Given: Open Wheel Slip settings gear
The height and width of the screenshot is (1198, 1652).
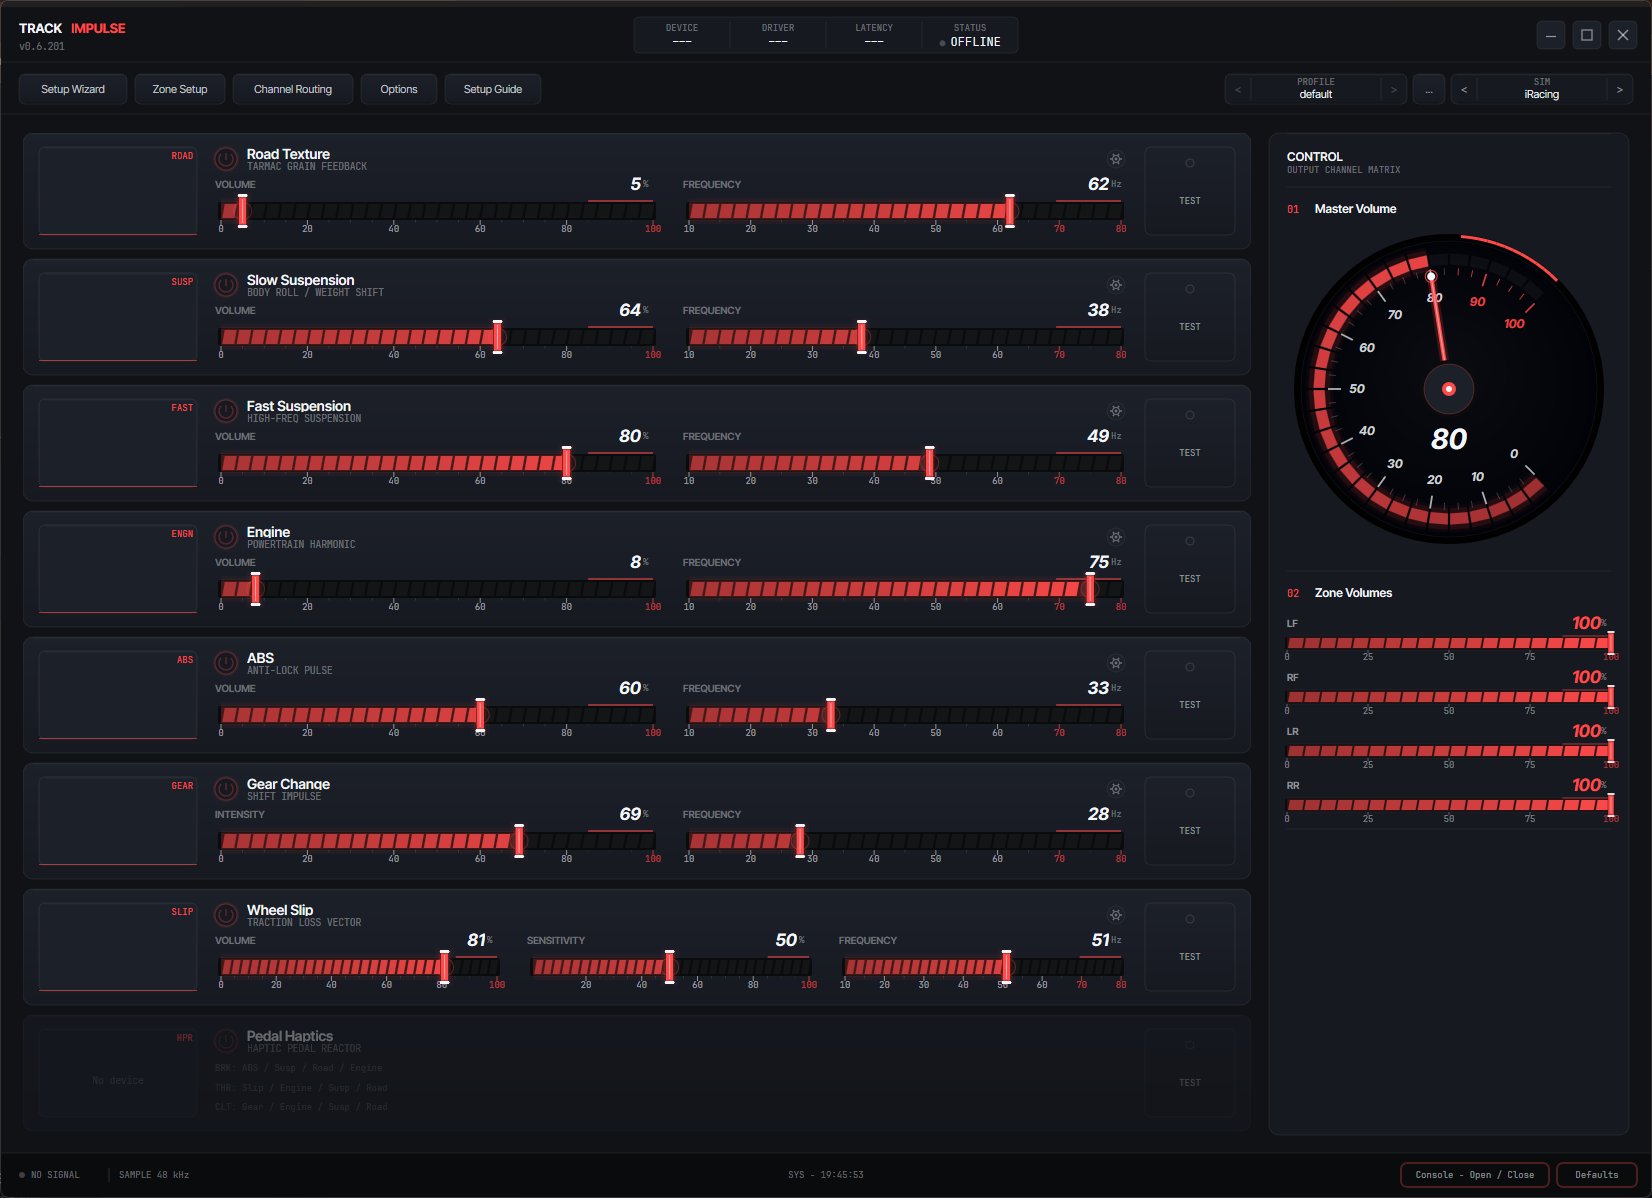Looking at the screenshot, I should (1116, 915).
